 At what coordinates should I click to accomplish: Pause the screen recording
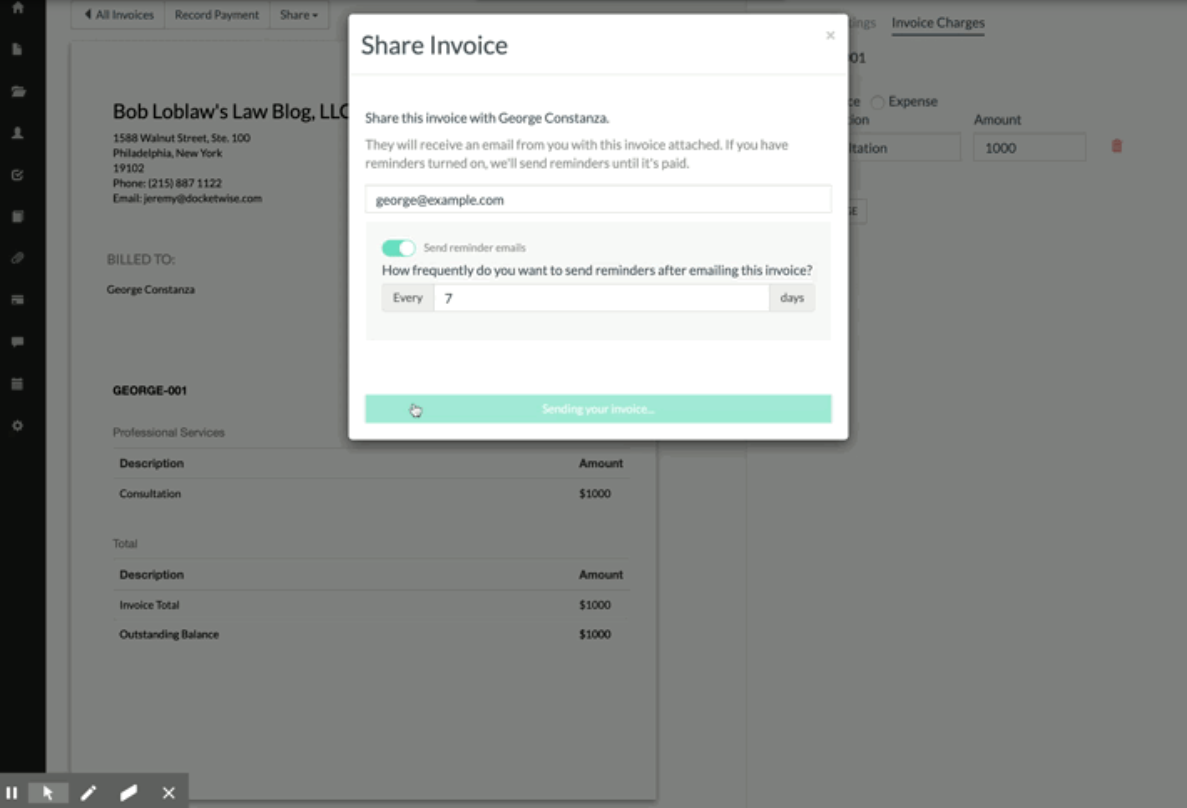[x=12, y=793]
